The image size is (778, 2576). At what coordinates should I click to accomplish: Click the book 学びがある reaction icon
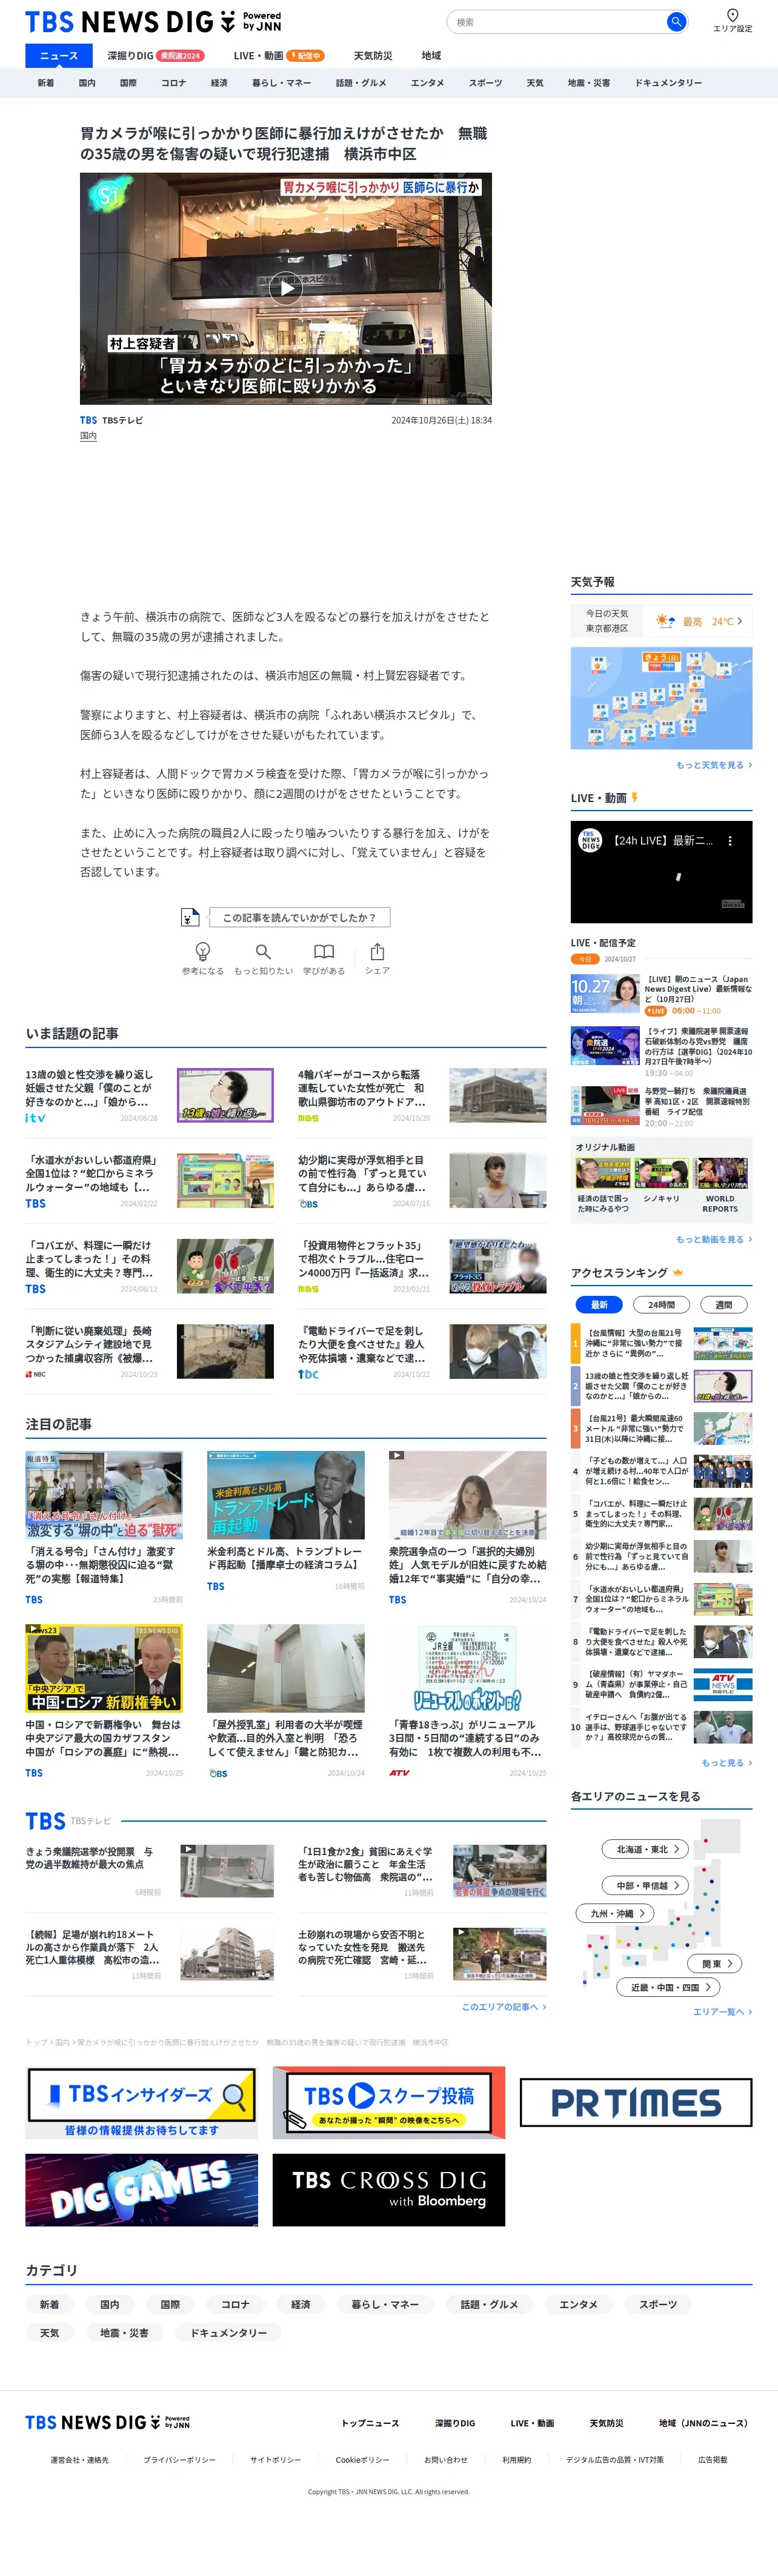tap(324, 951)
